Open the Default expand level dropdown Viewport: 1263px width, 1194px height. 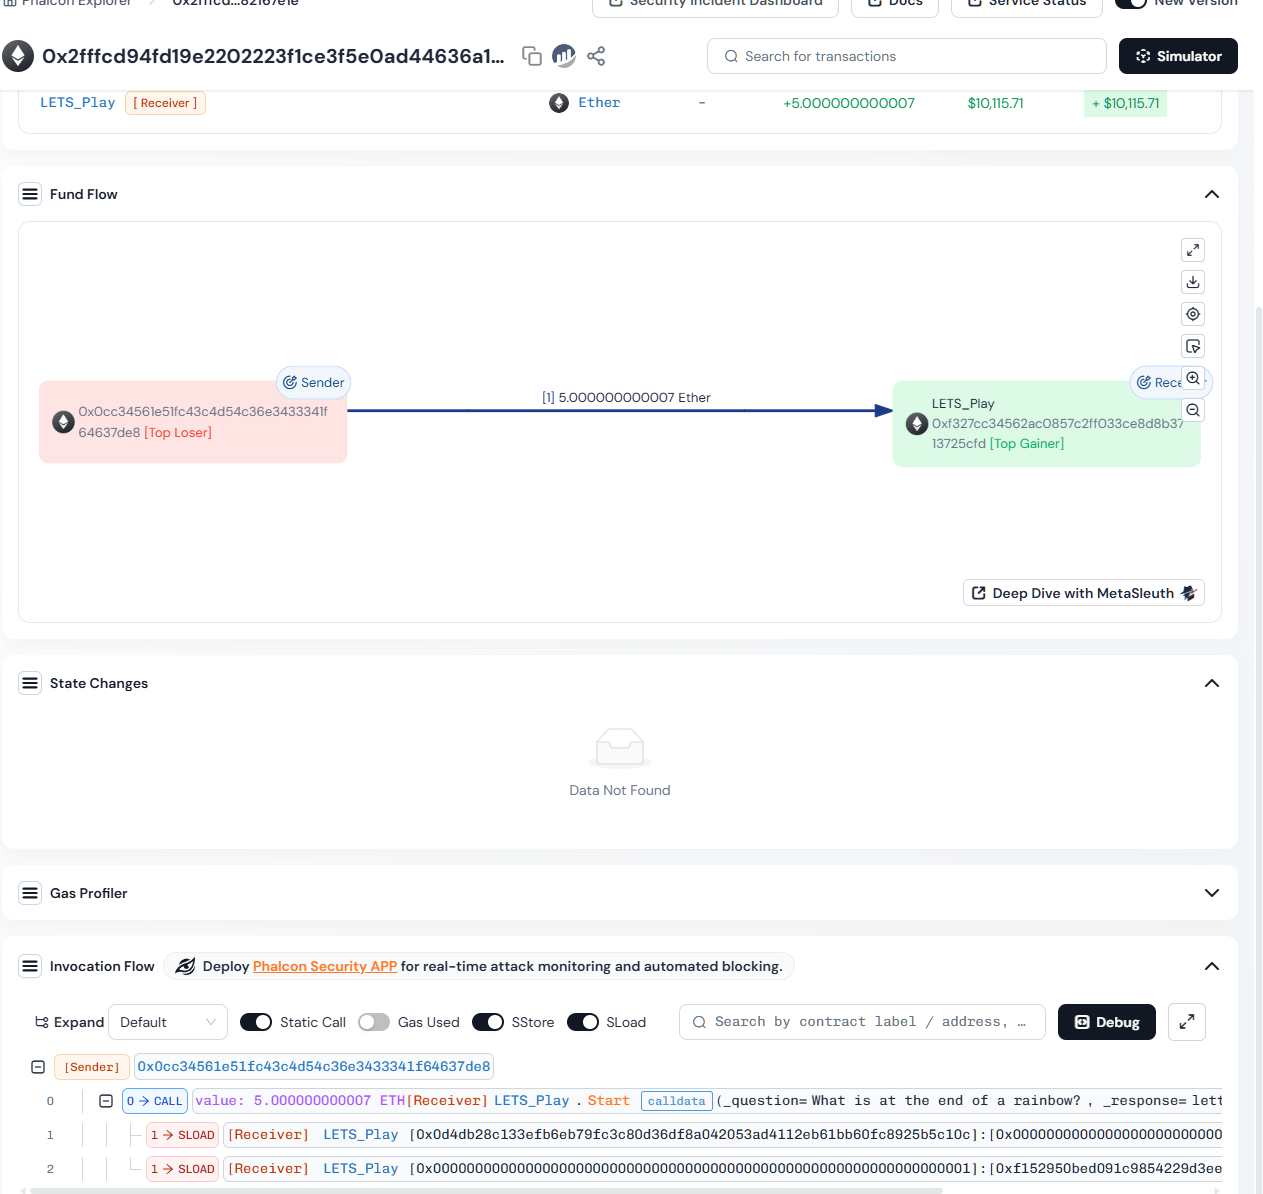(x=168, y=1022)
